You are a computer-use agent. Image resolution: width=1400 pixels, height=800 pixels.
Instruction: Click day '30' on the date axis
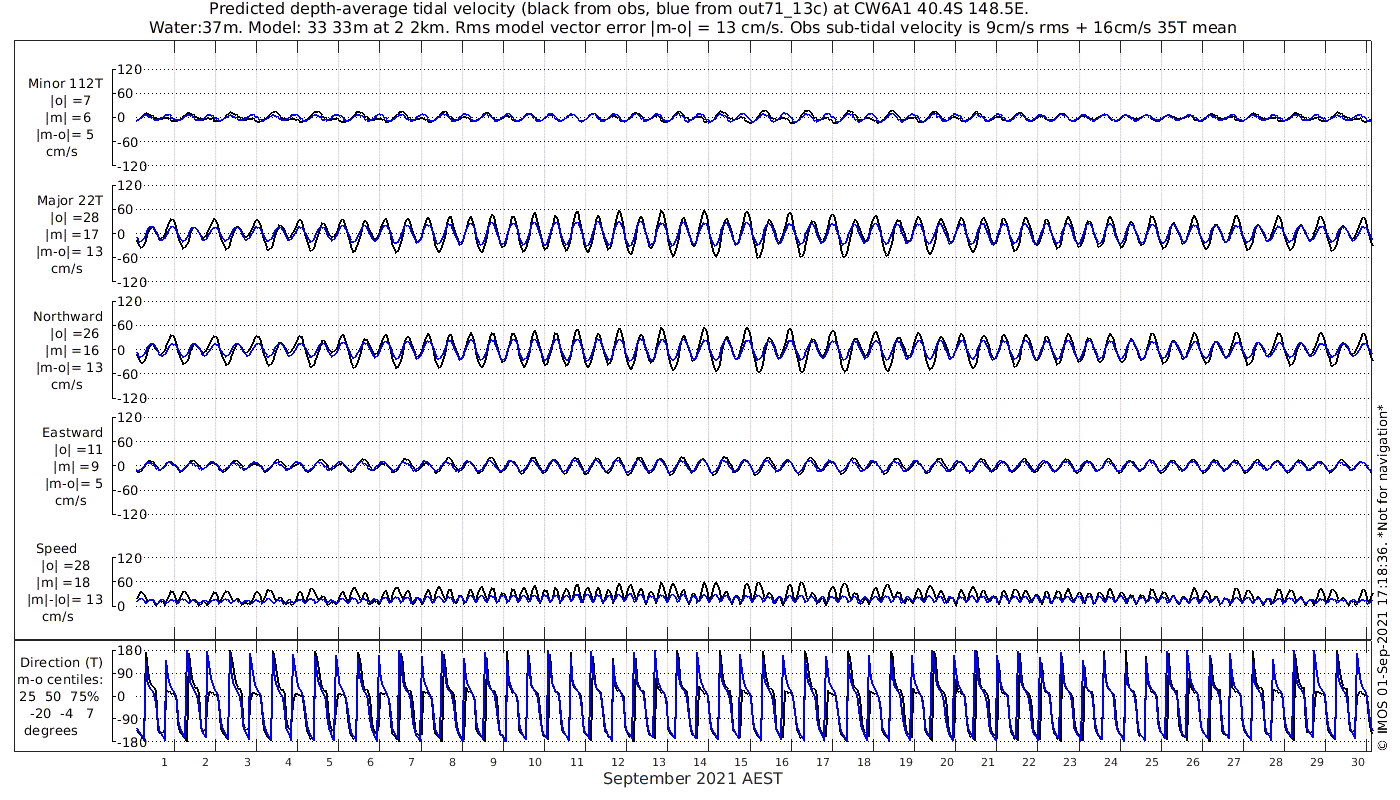pyautogui.click(x=1358, y=762)
